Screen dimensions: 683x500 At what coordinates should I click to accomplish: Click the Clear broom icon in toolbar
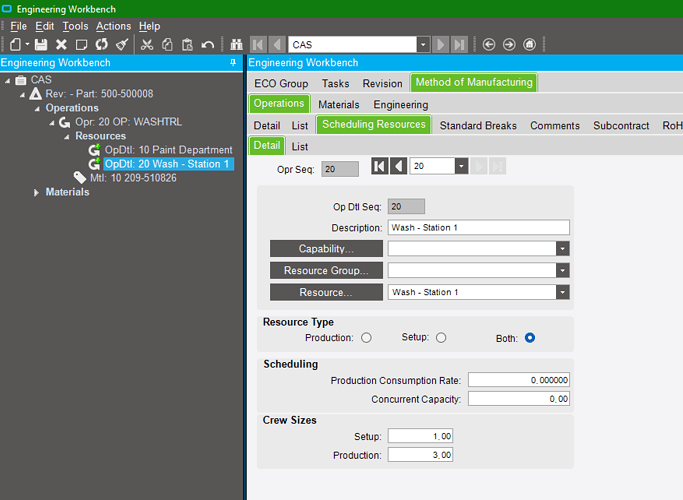(x=122, y=44)
